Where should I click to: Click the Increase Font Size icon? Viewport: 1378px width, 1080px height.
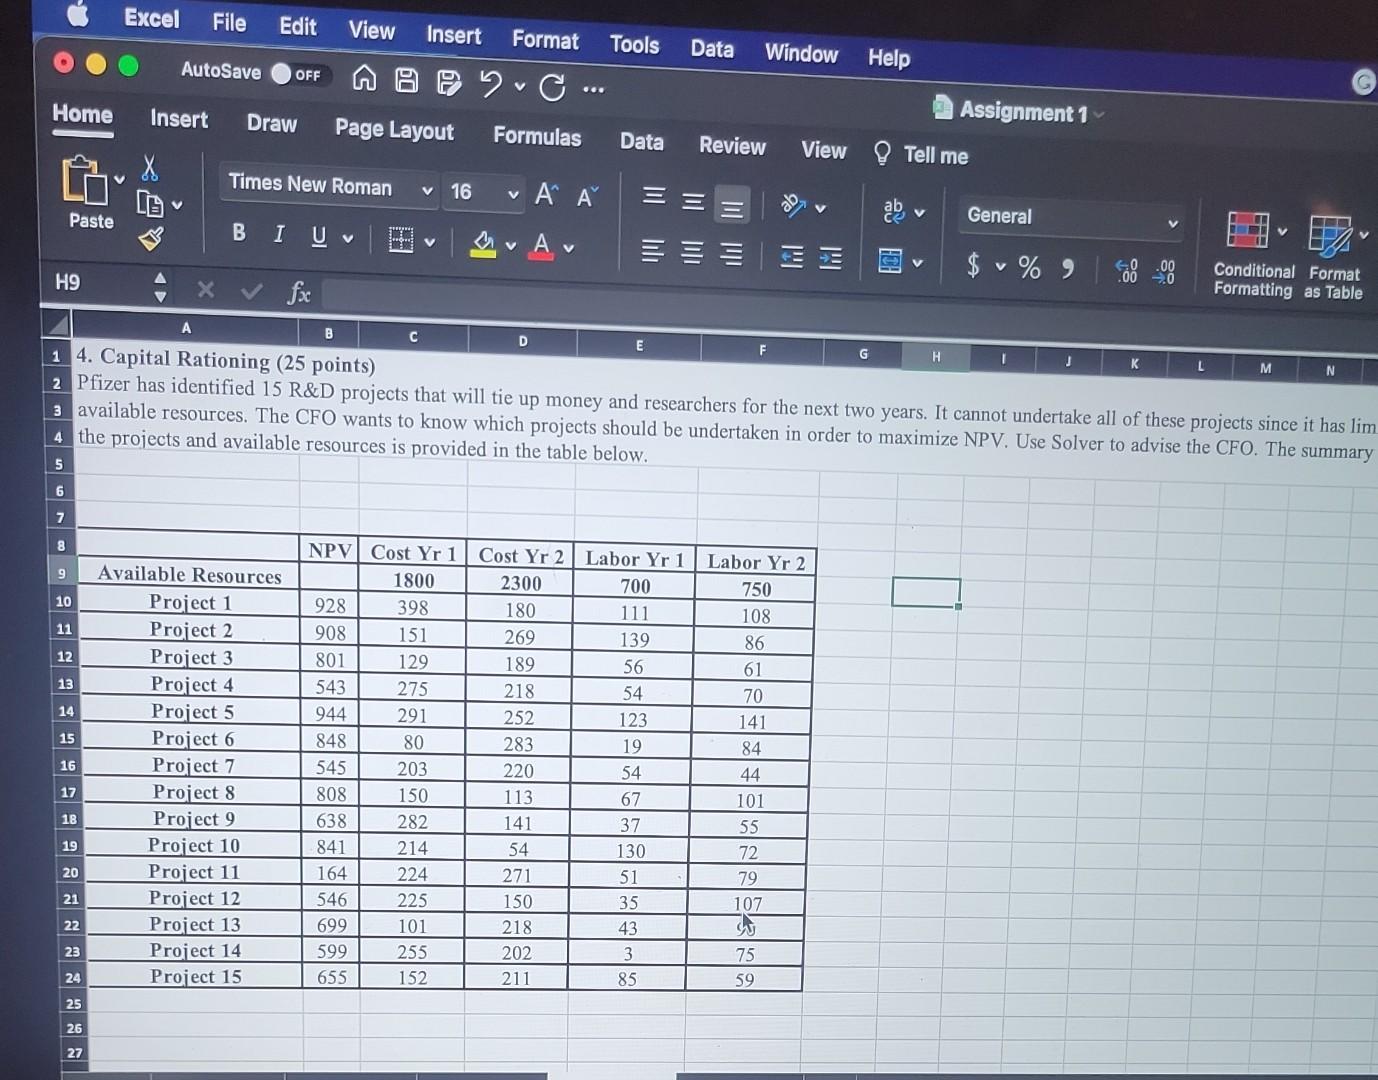546,194
